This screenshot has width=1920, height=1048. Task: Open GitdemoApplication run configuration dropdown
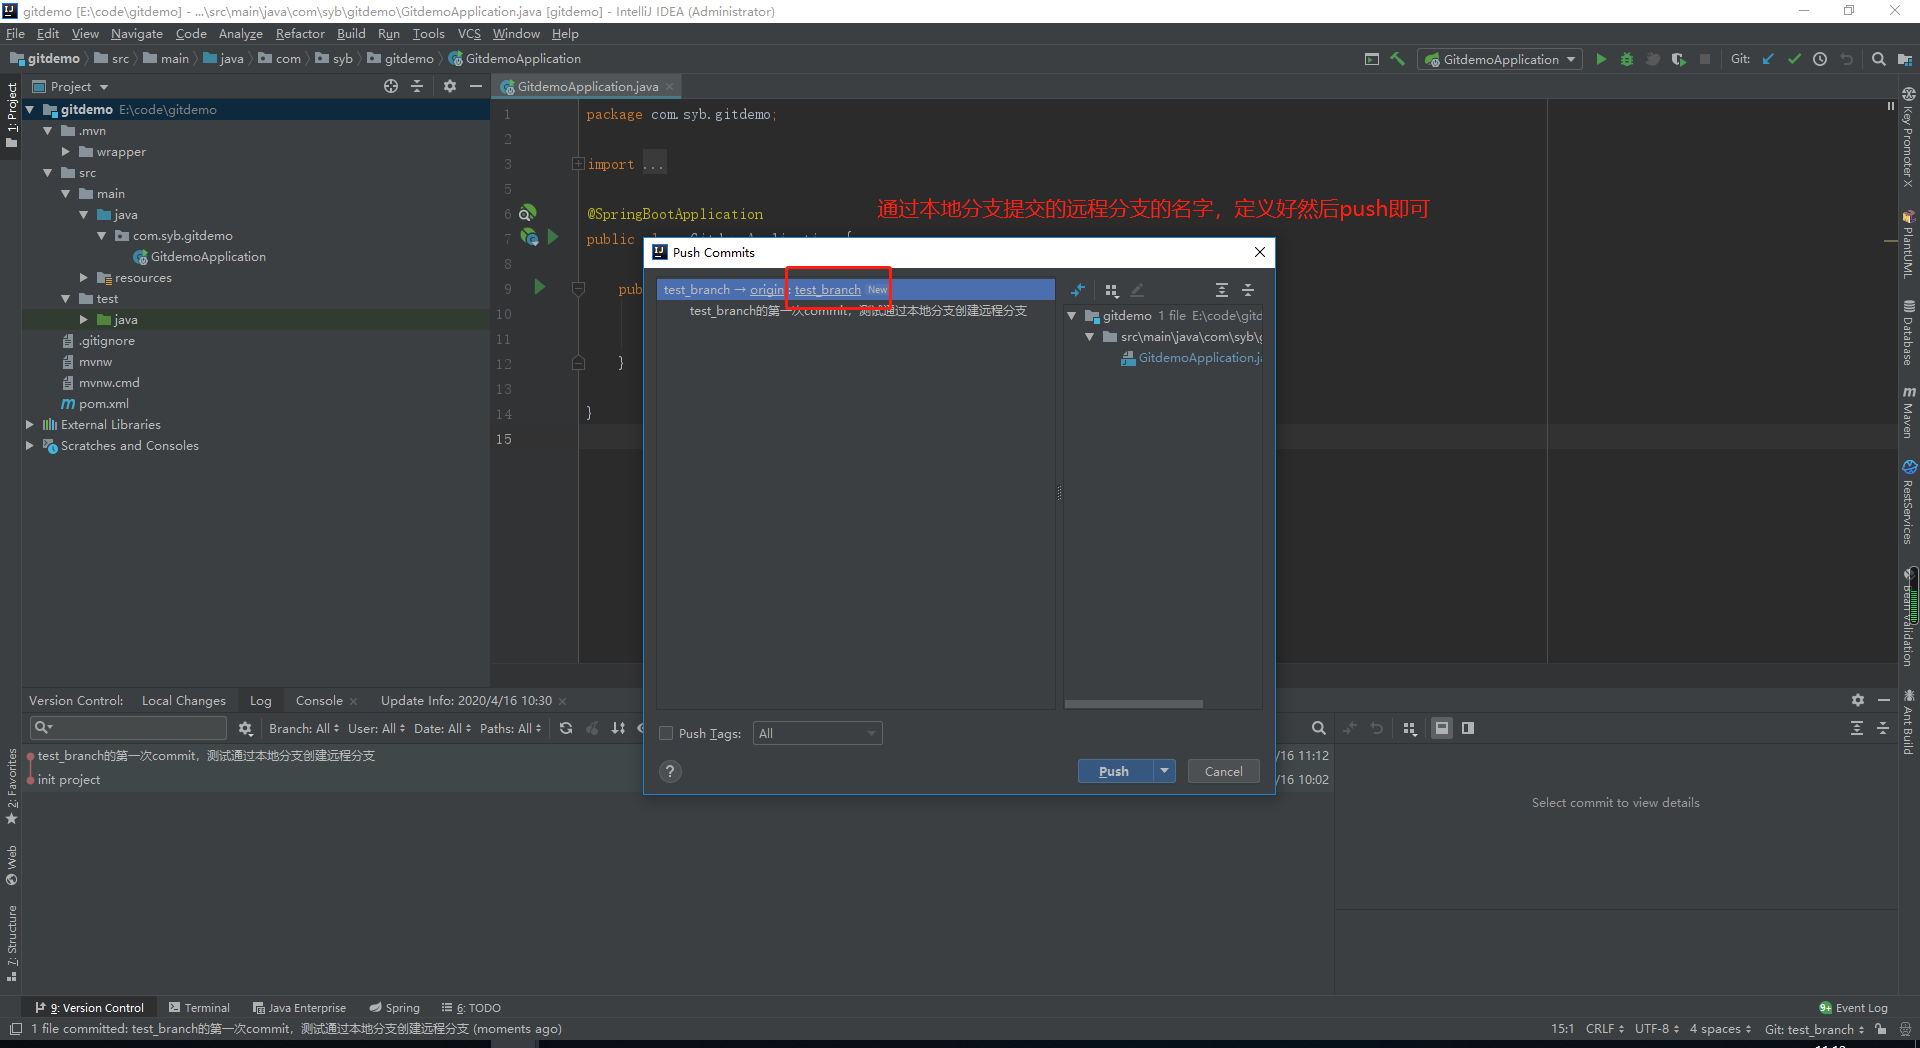pos(1500,59)
